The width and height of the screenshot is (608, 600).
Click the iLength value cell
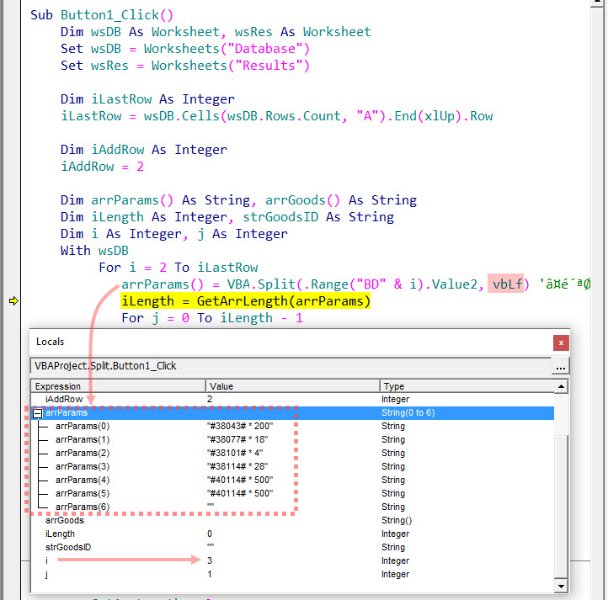210,534
